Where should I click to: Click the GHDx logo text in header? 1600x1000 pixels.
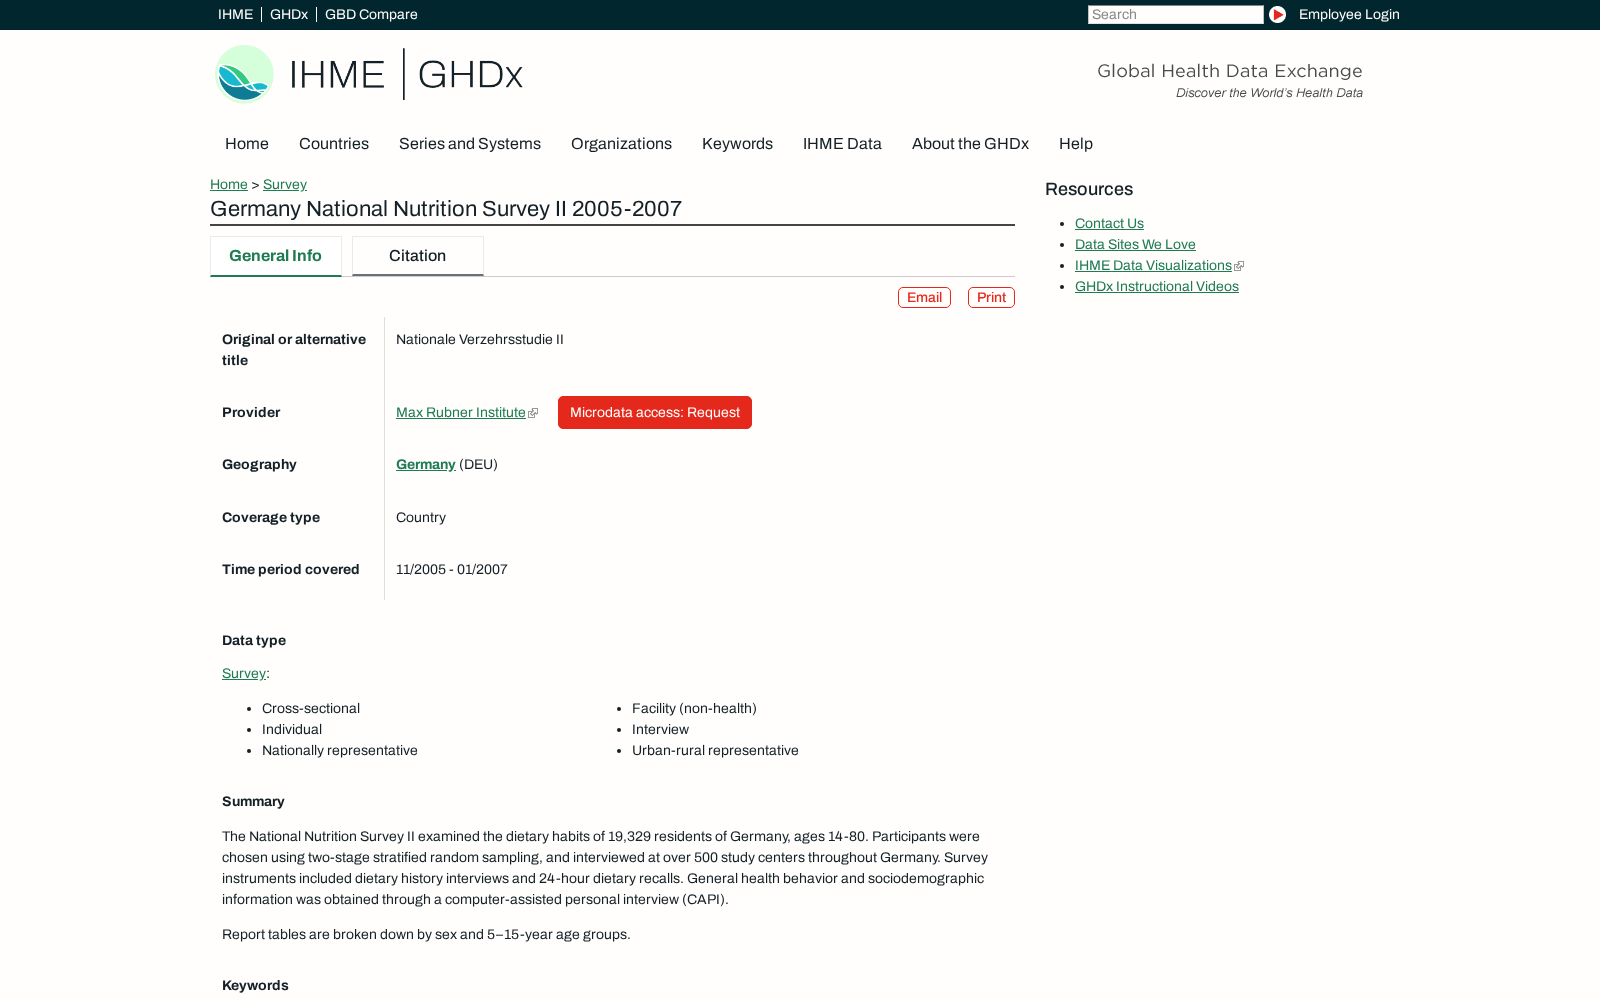tap(470, 74)
